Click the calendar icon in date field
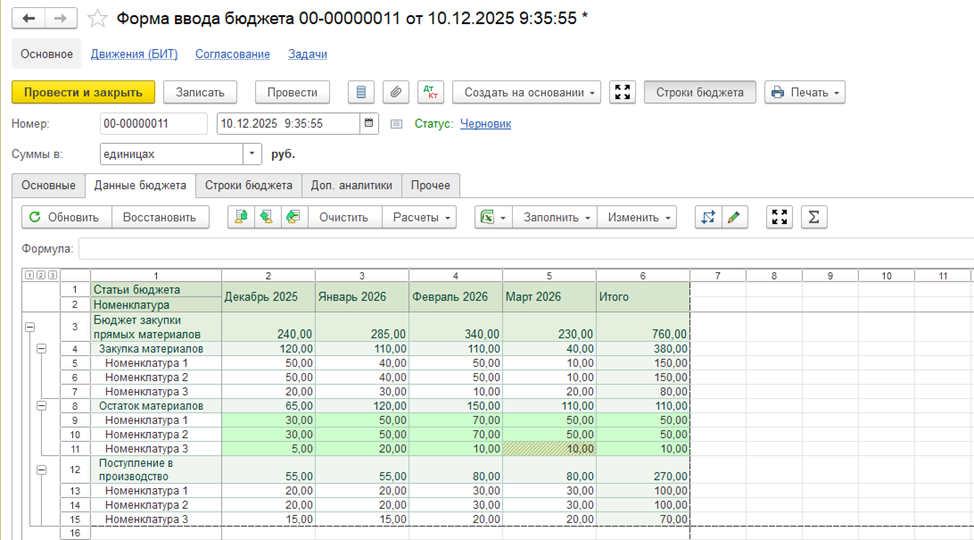The image size is (974, 540). pyautogui.click(x=370, y=124)
